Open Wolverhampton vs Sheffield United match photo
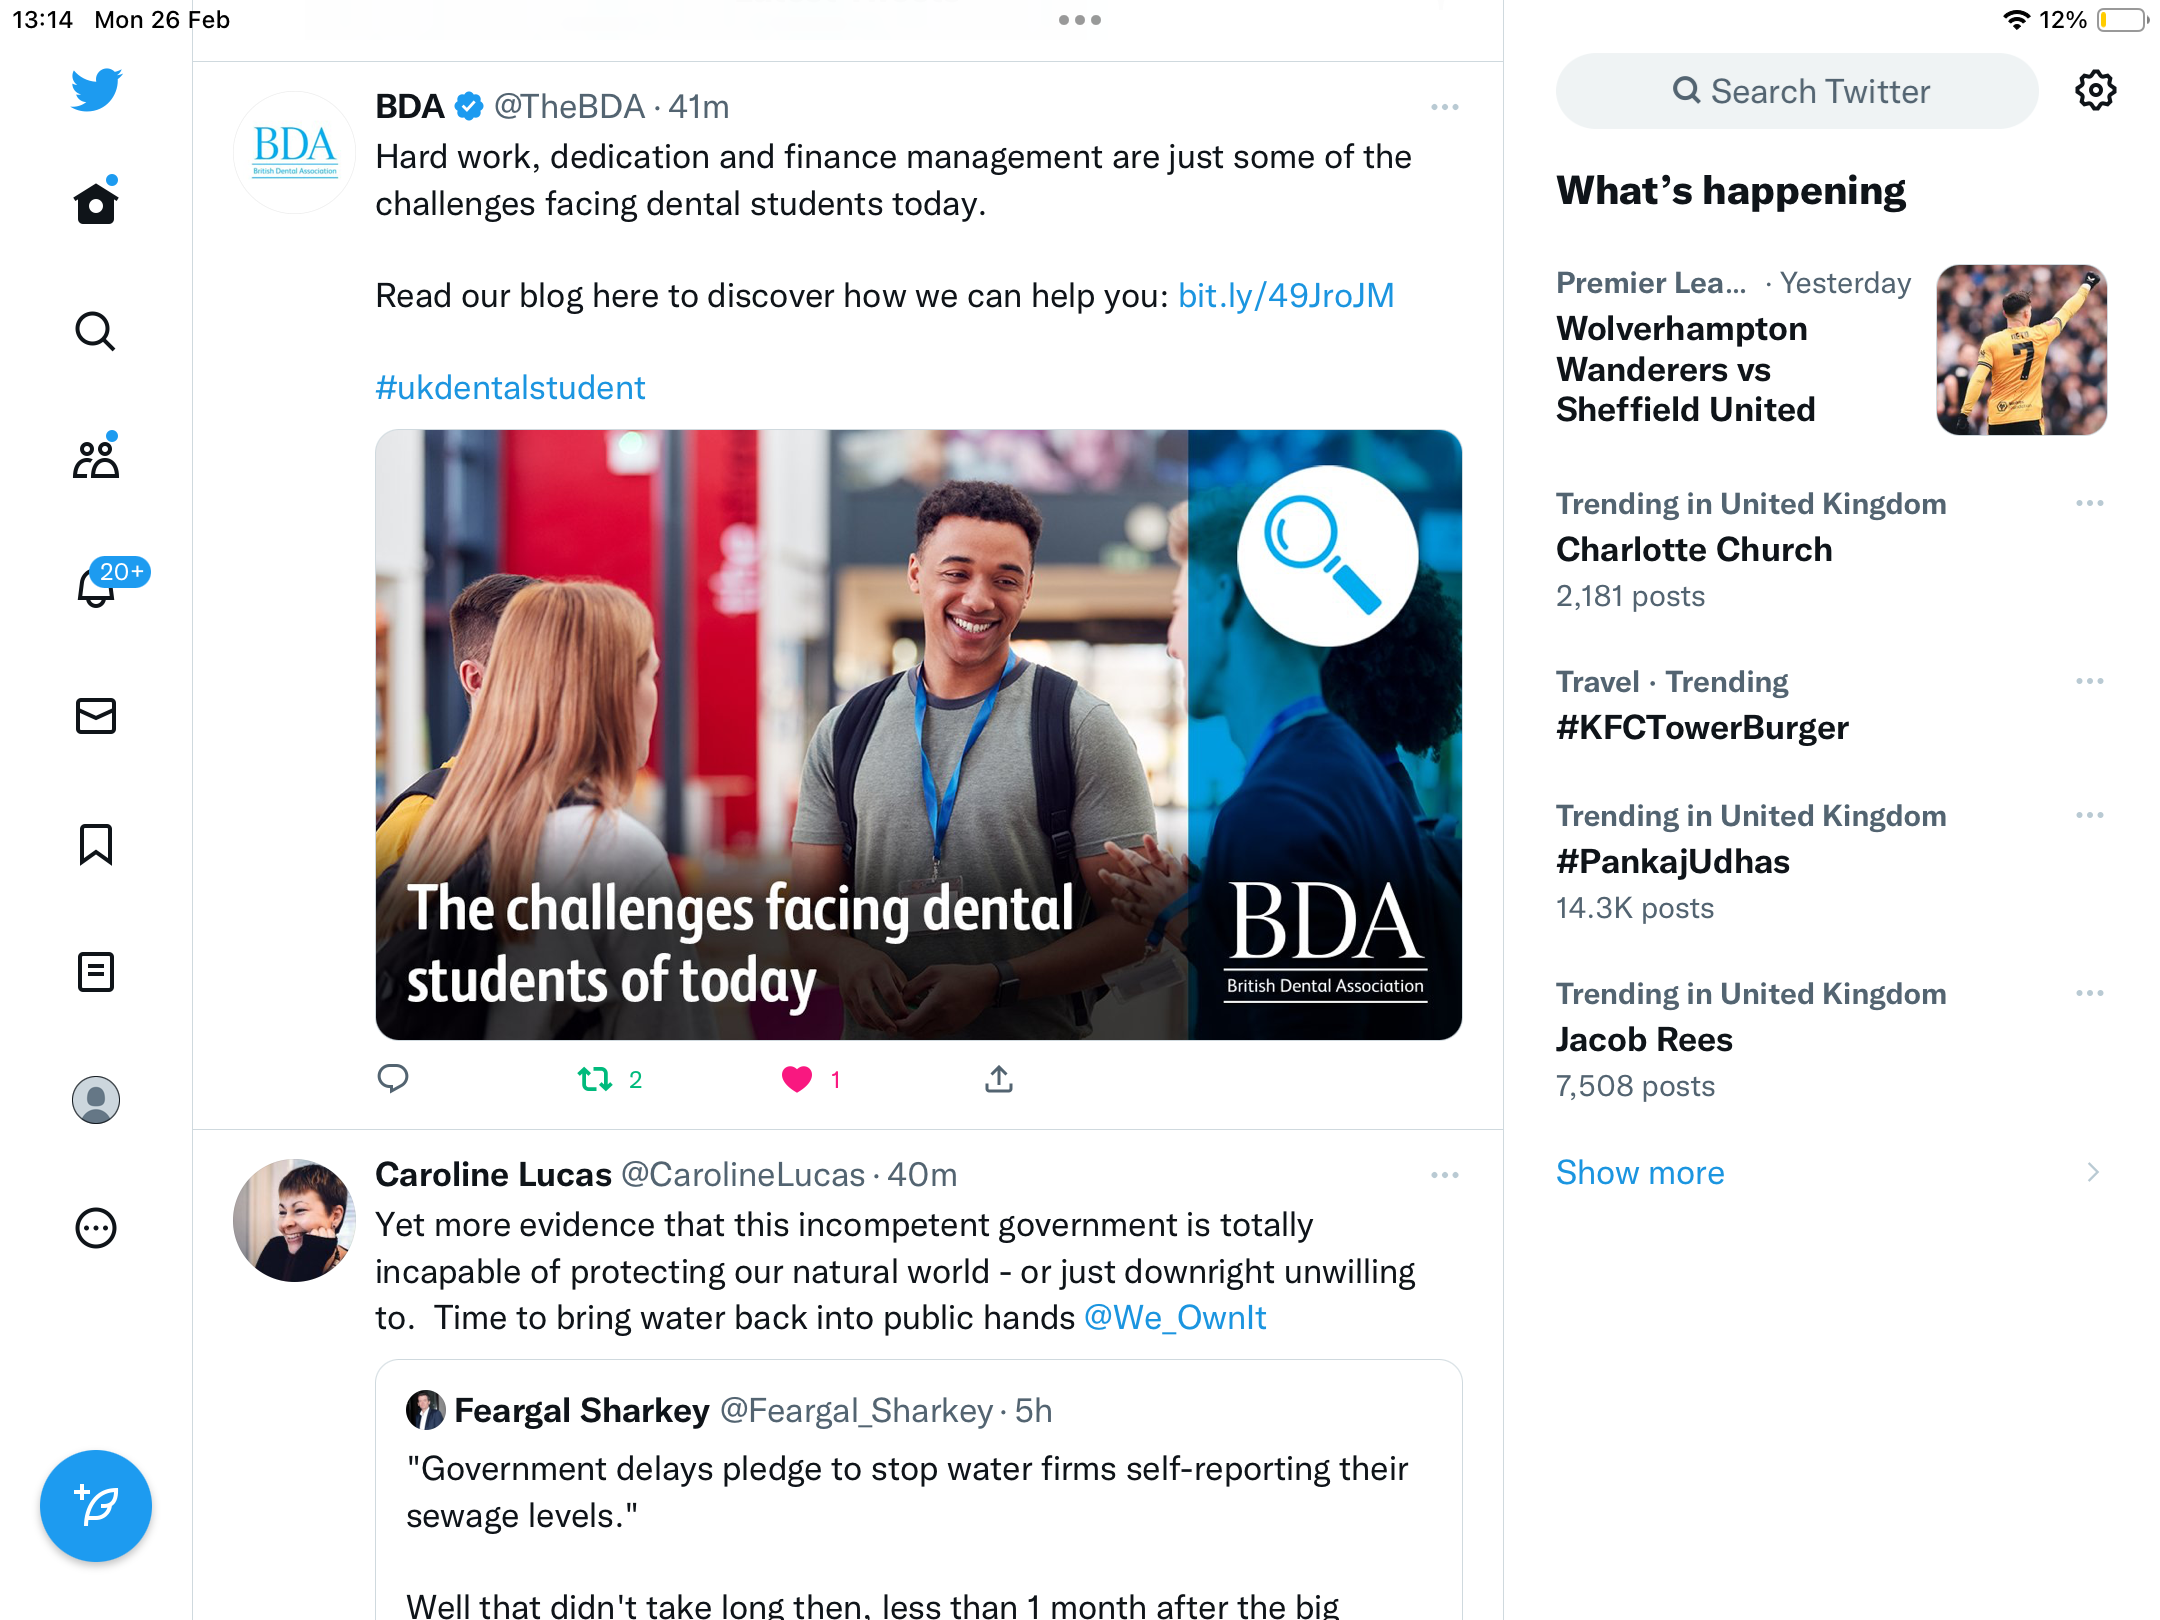The image size is (2160, 1620). [2022, 350]
